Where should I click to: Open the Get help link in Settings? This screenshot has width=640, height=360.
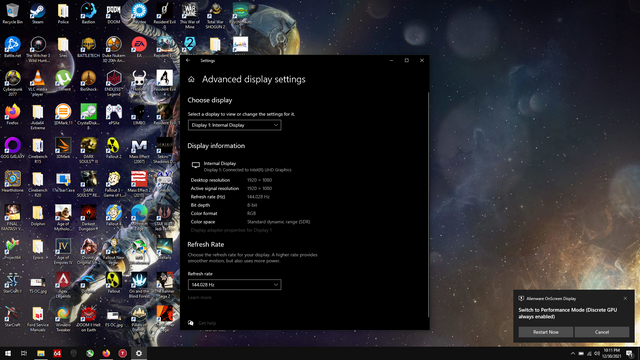click(x=207, y=323)
